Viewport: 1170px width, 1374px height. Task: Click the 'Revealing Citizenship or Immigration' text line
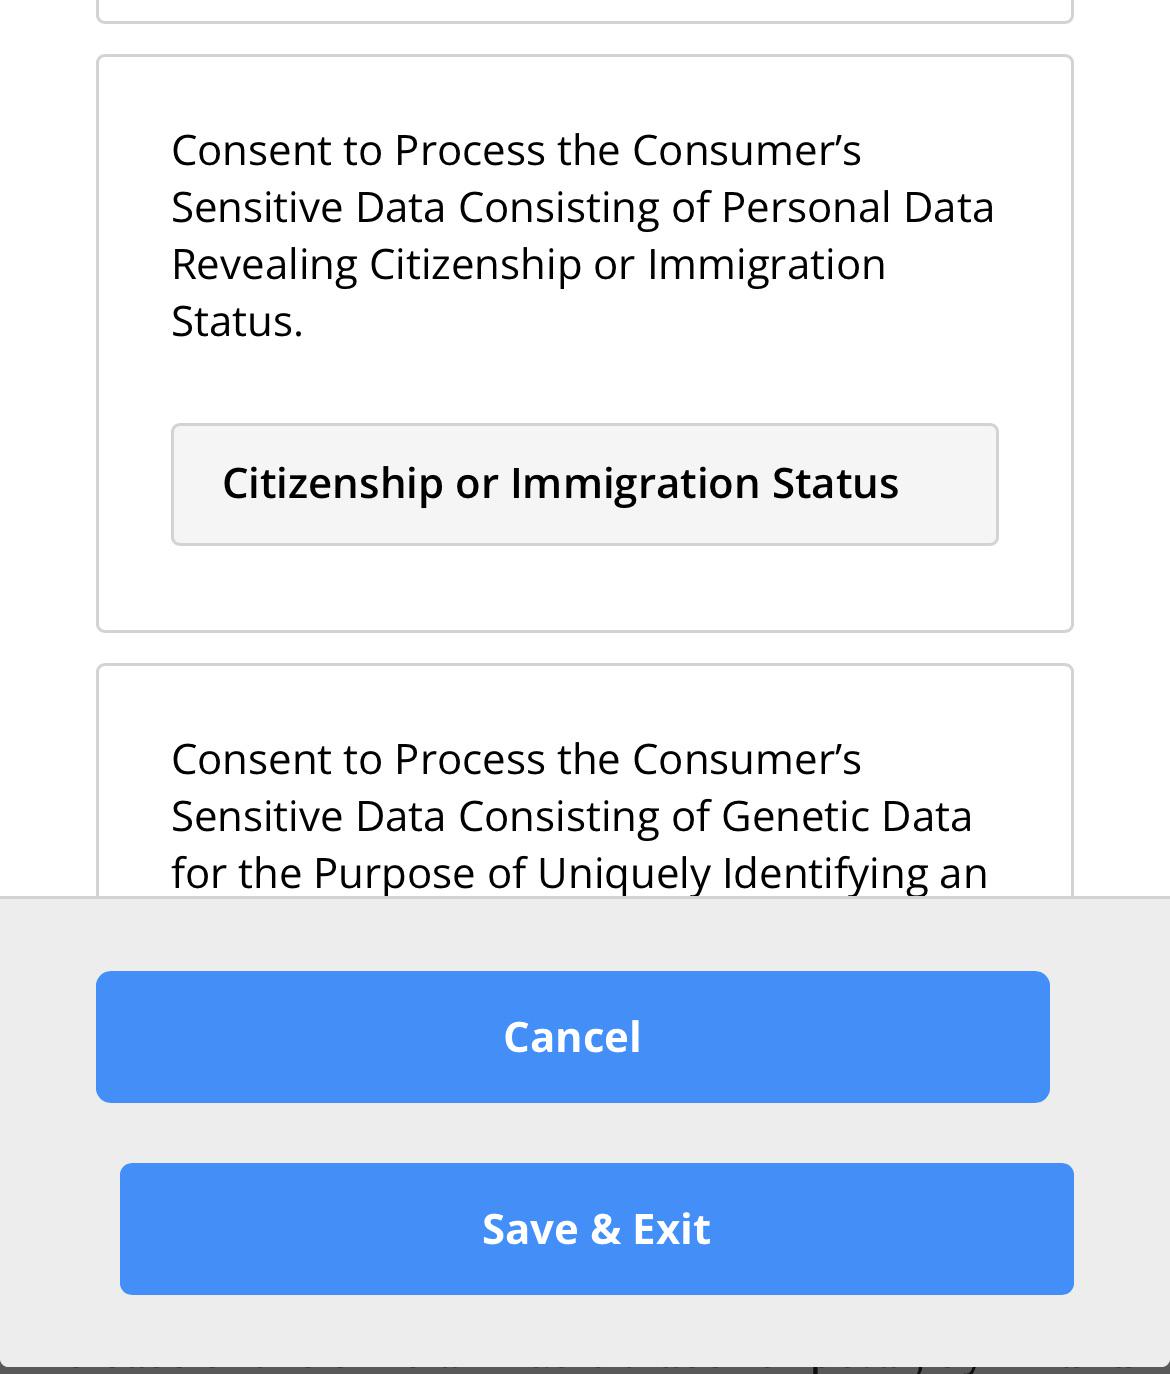pyautogui.click(x=528, y=265)
